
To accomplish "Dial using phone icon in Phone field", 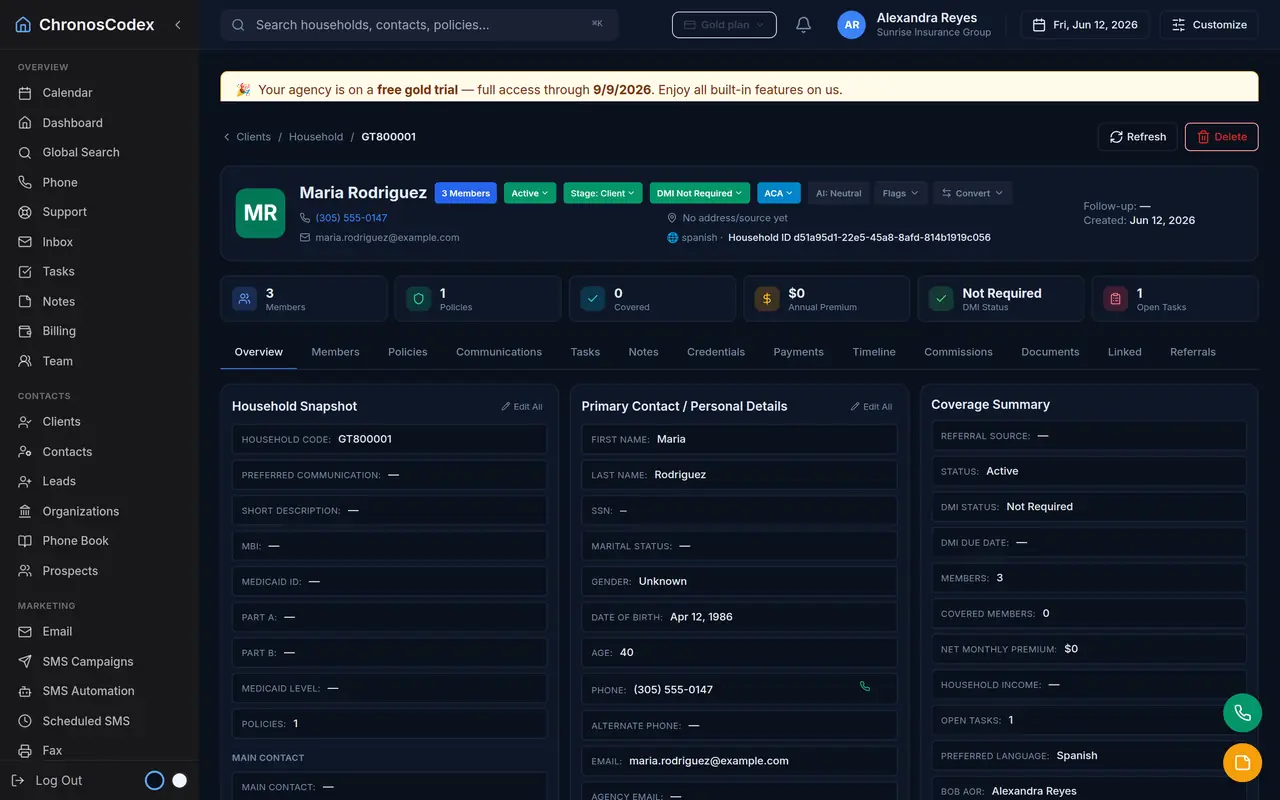I will [865, 687].
